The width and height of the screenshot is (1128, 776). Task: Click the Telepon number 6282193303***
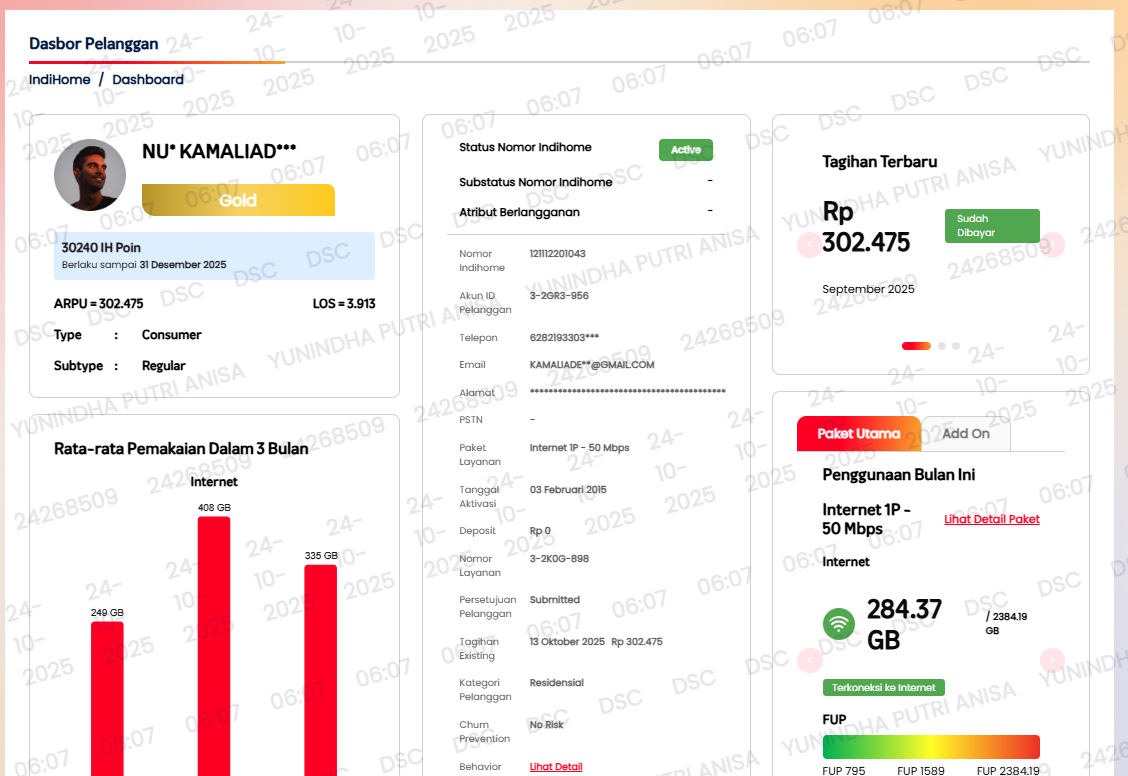click(564, 337)
